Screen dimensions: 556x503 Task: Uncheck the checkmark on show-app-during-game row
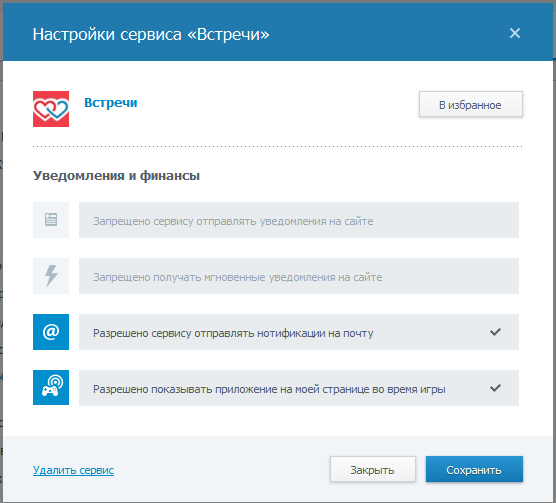495,388
